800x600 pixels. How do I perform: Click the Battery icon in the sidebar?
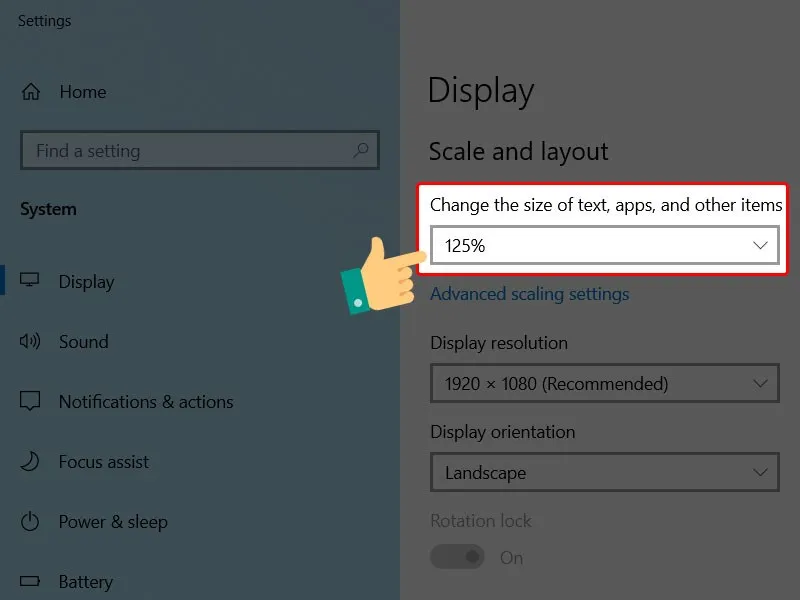click(x=31, y=582)
